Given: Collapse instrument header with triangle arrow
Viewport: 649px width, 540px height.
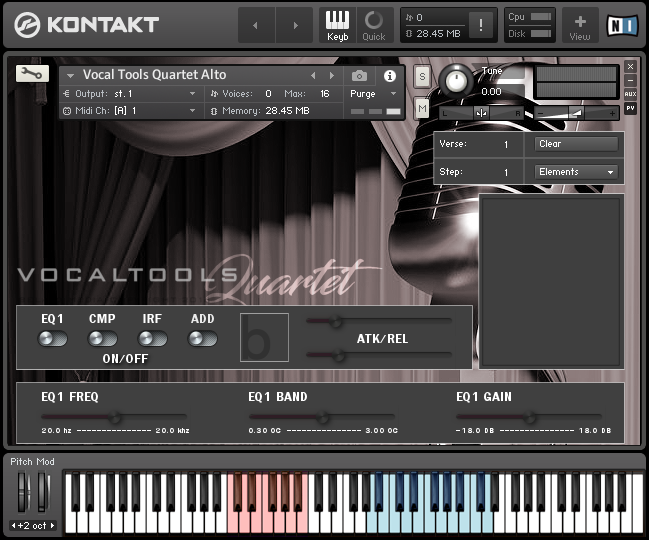Looking at the screenshot, I should click(70, 76).
